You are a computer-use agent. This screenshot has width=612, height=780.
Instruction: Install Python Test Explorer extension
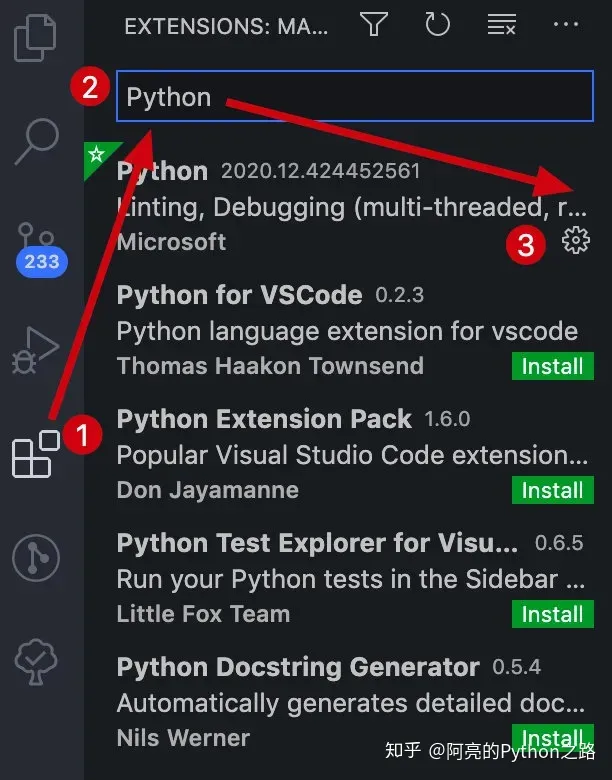point(552,614)
